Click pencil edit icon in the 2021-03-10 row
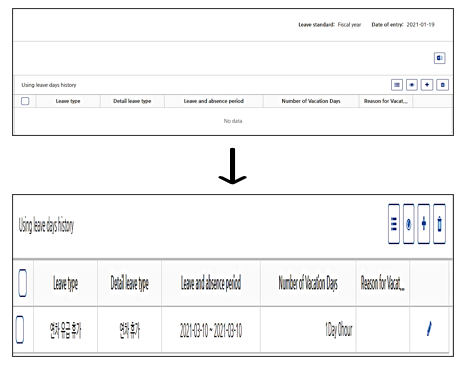 tap(429, 328)
